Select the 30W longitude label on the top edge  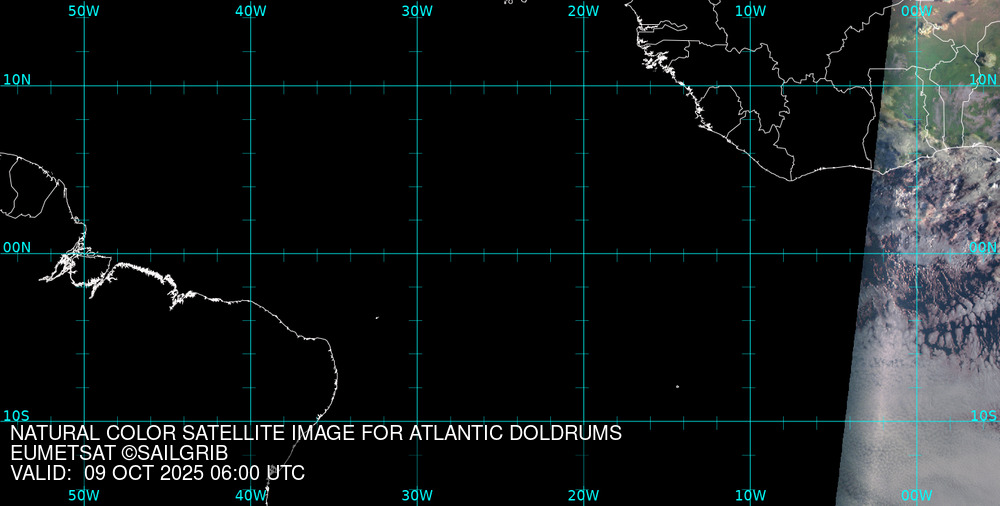coord(417,10)
